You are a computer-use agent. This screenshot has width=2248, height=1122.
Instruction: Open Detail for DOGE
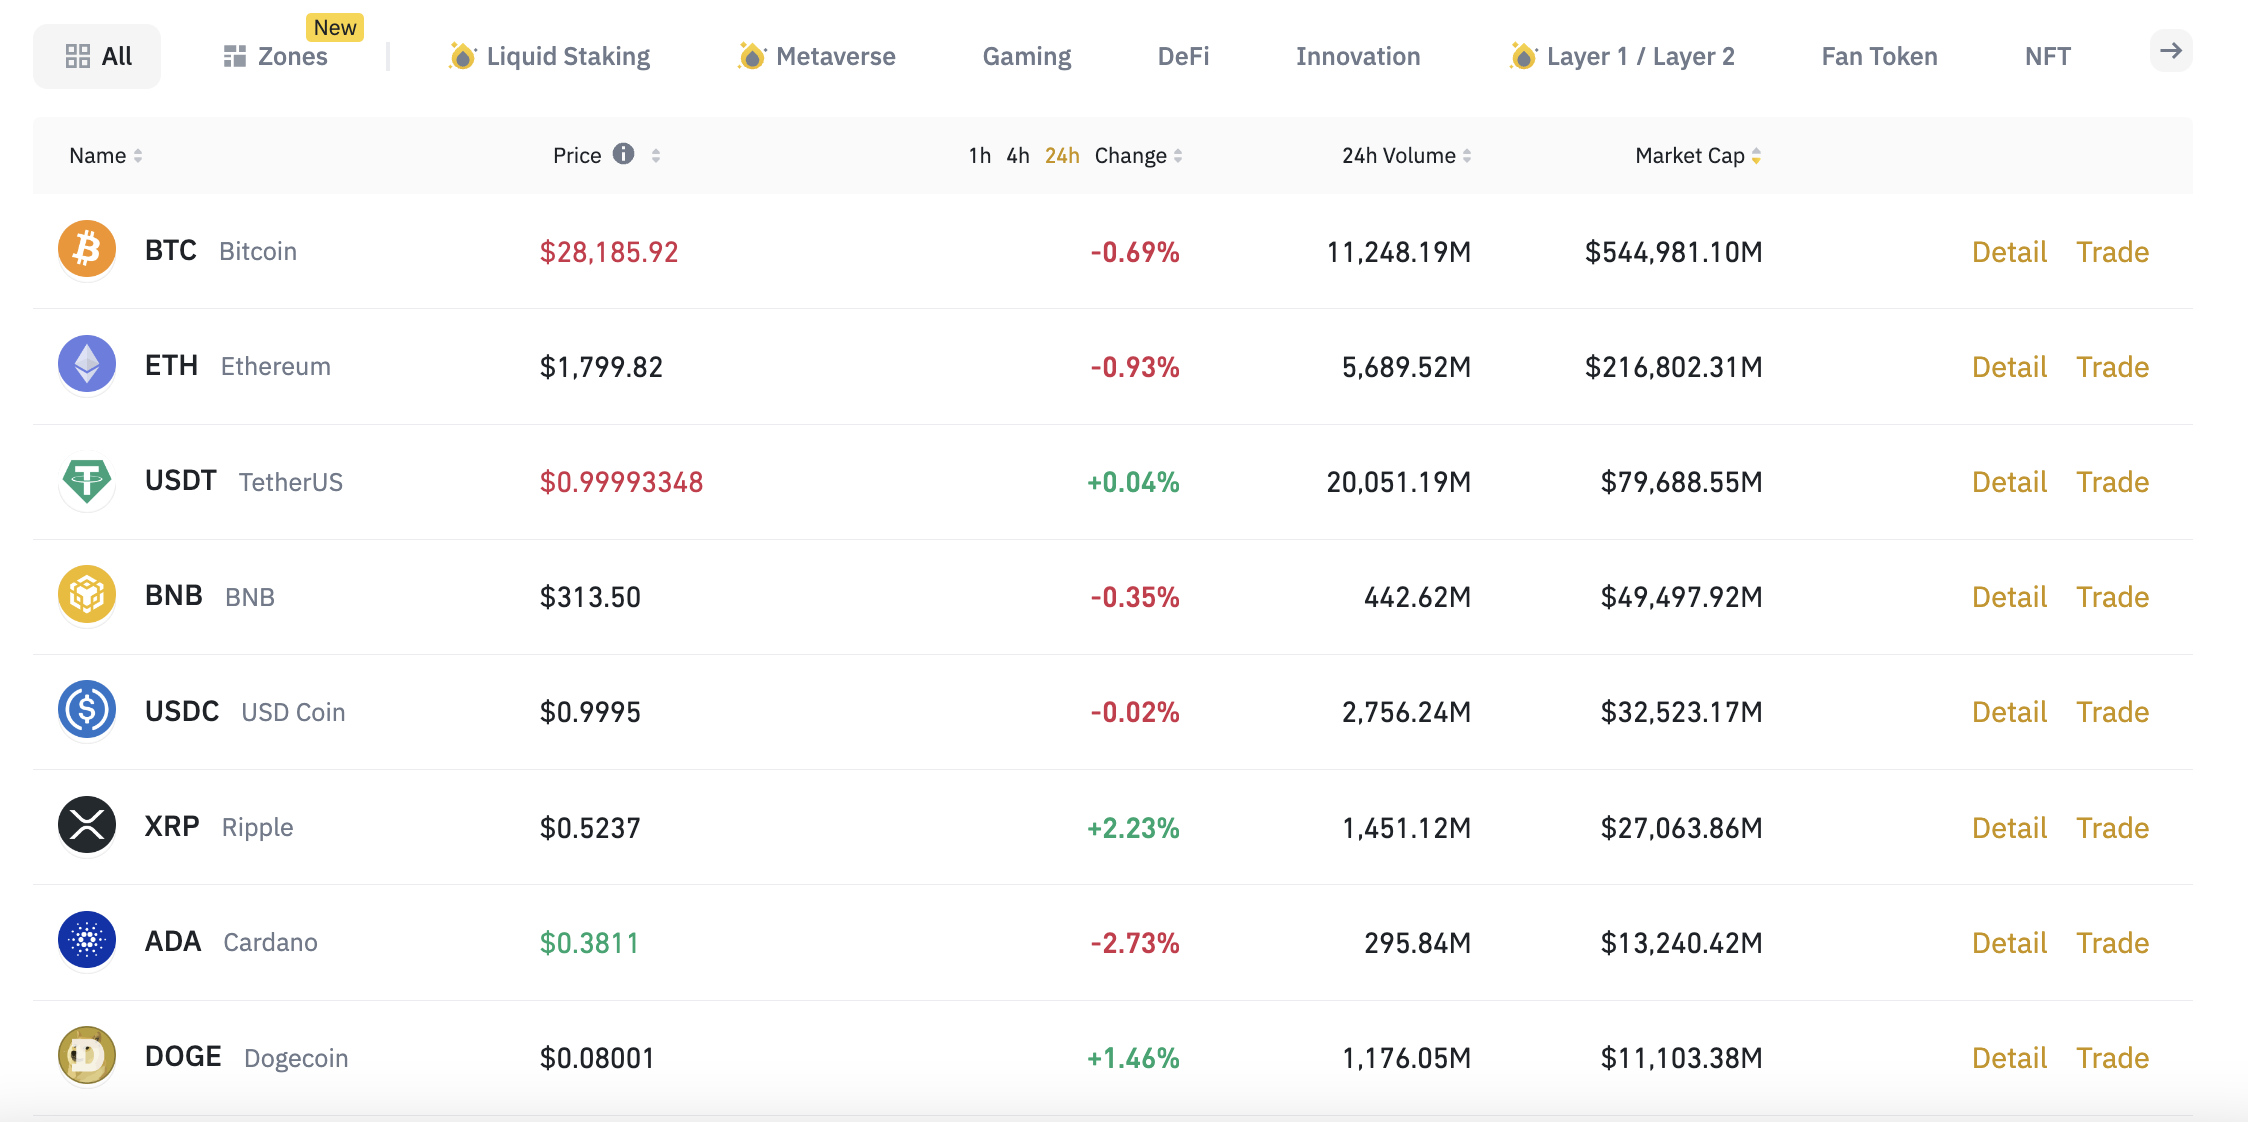2009,1058
